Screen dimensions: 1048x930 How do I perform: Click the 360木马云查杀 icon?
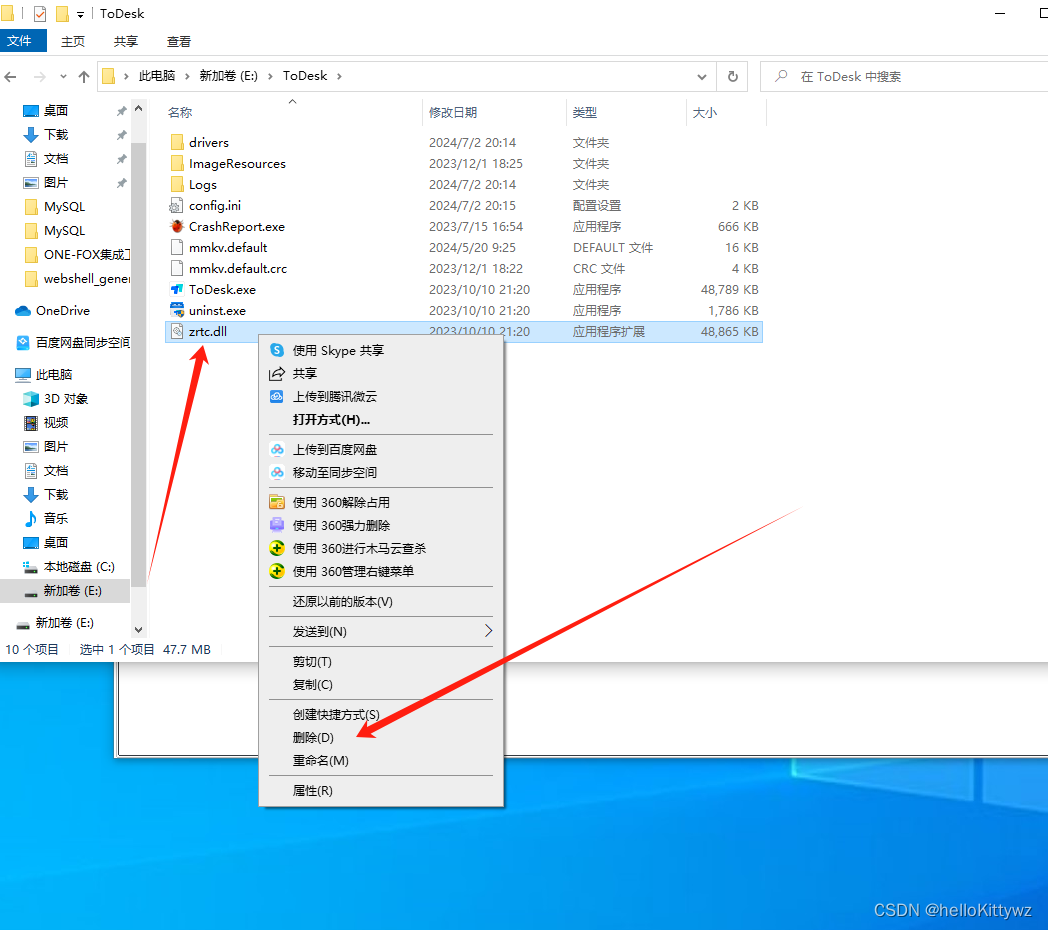277,548
